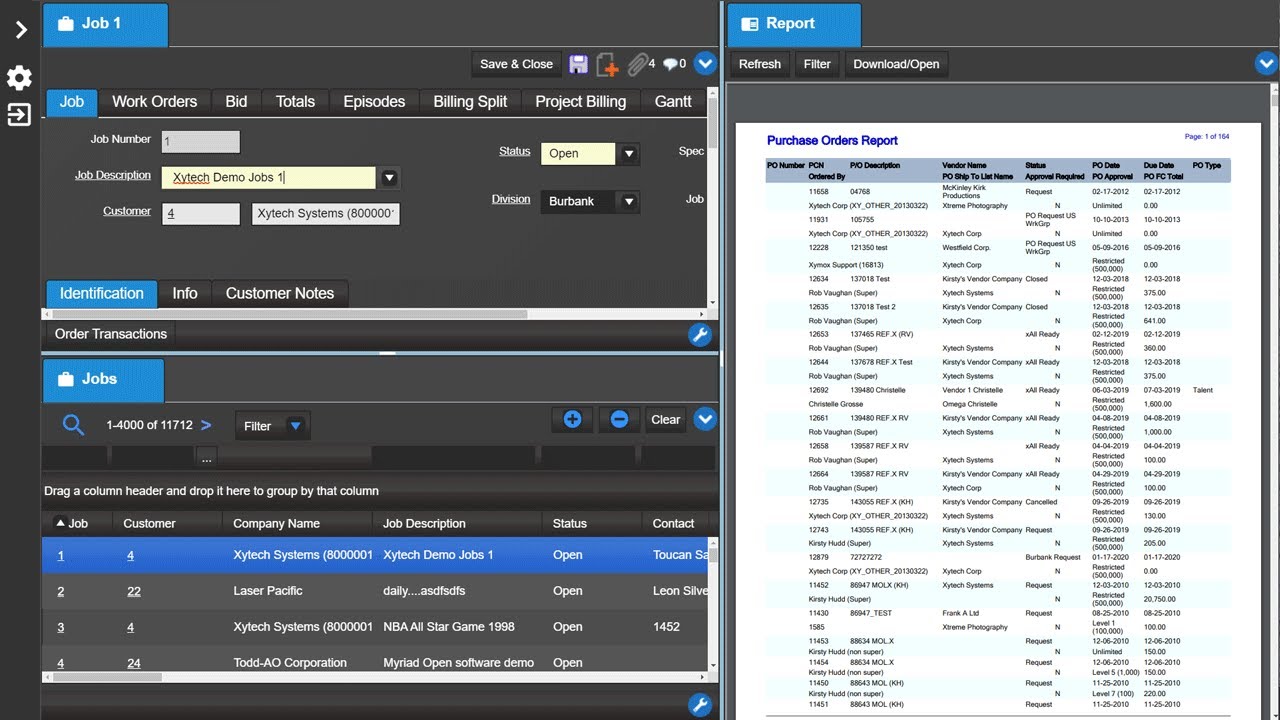Click the save floppy disk icon
Screen dimensions: 1280x720
point(578,65)
